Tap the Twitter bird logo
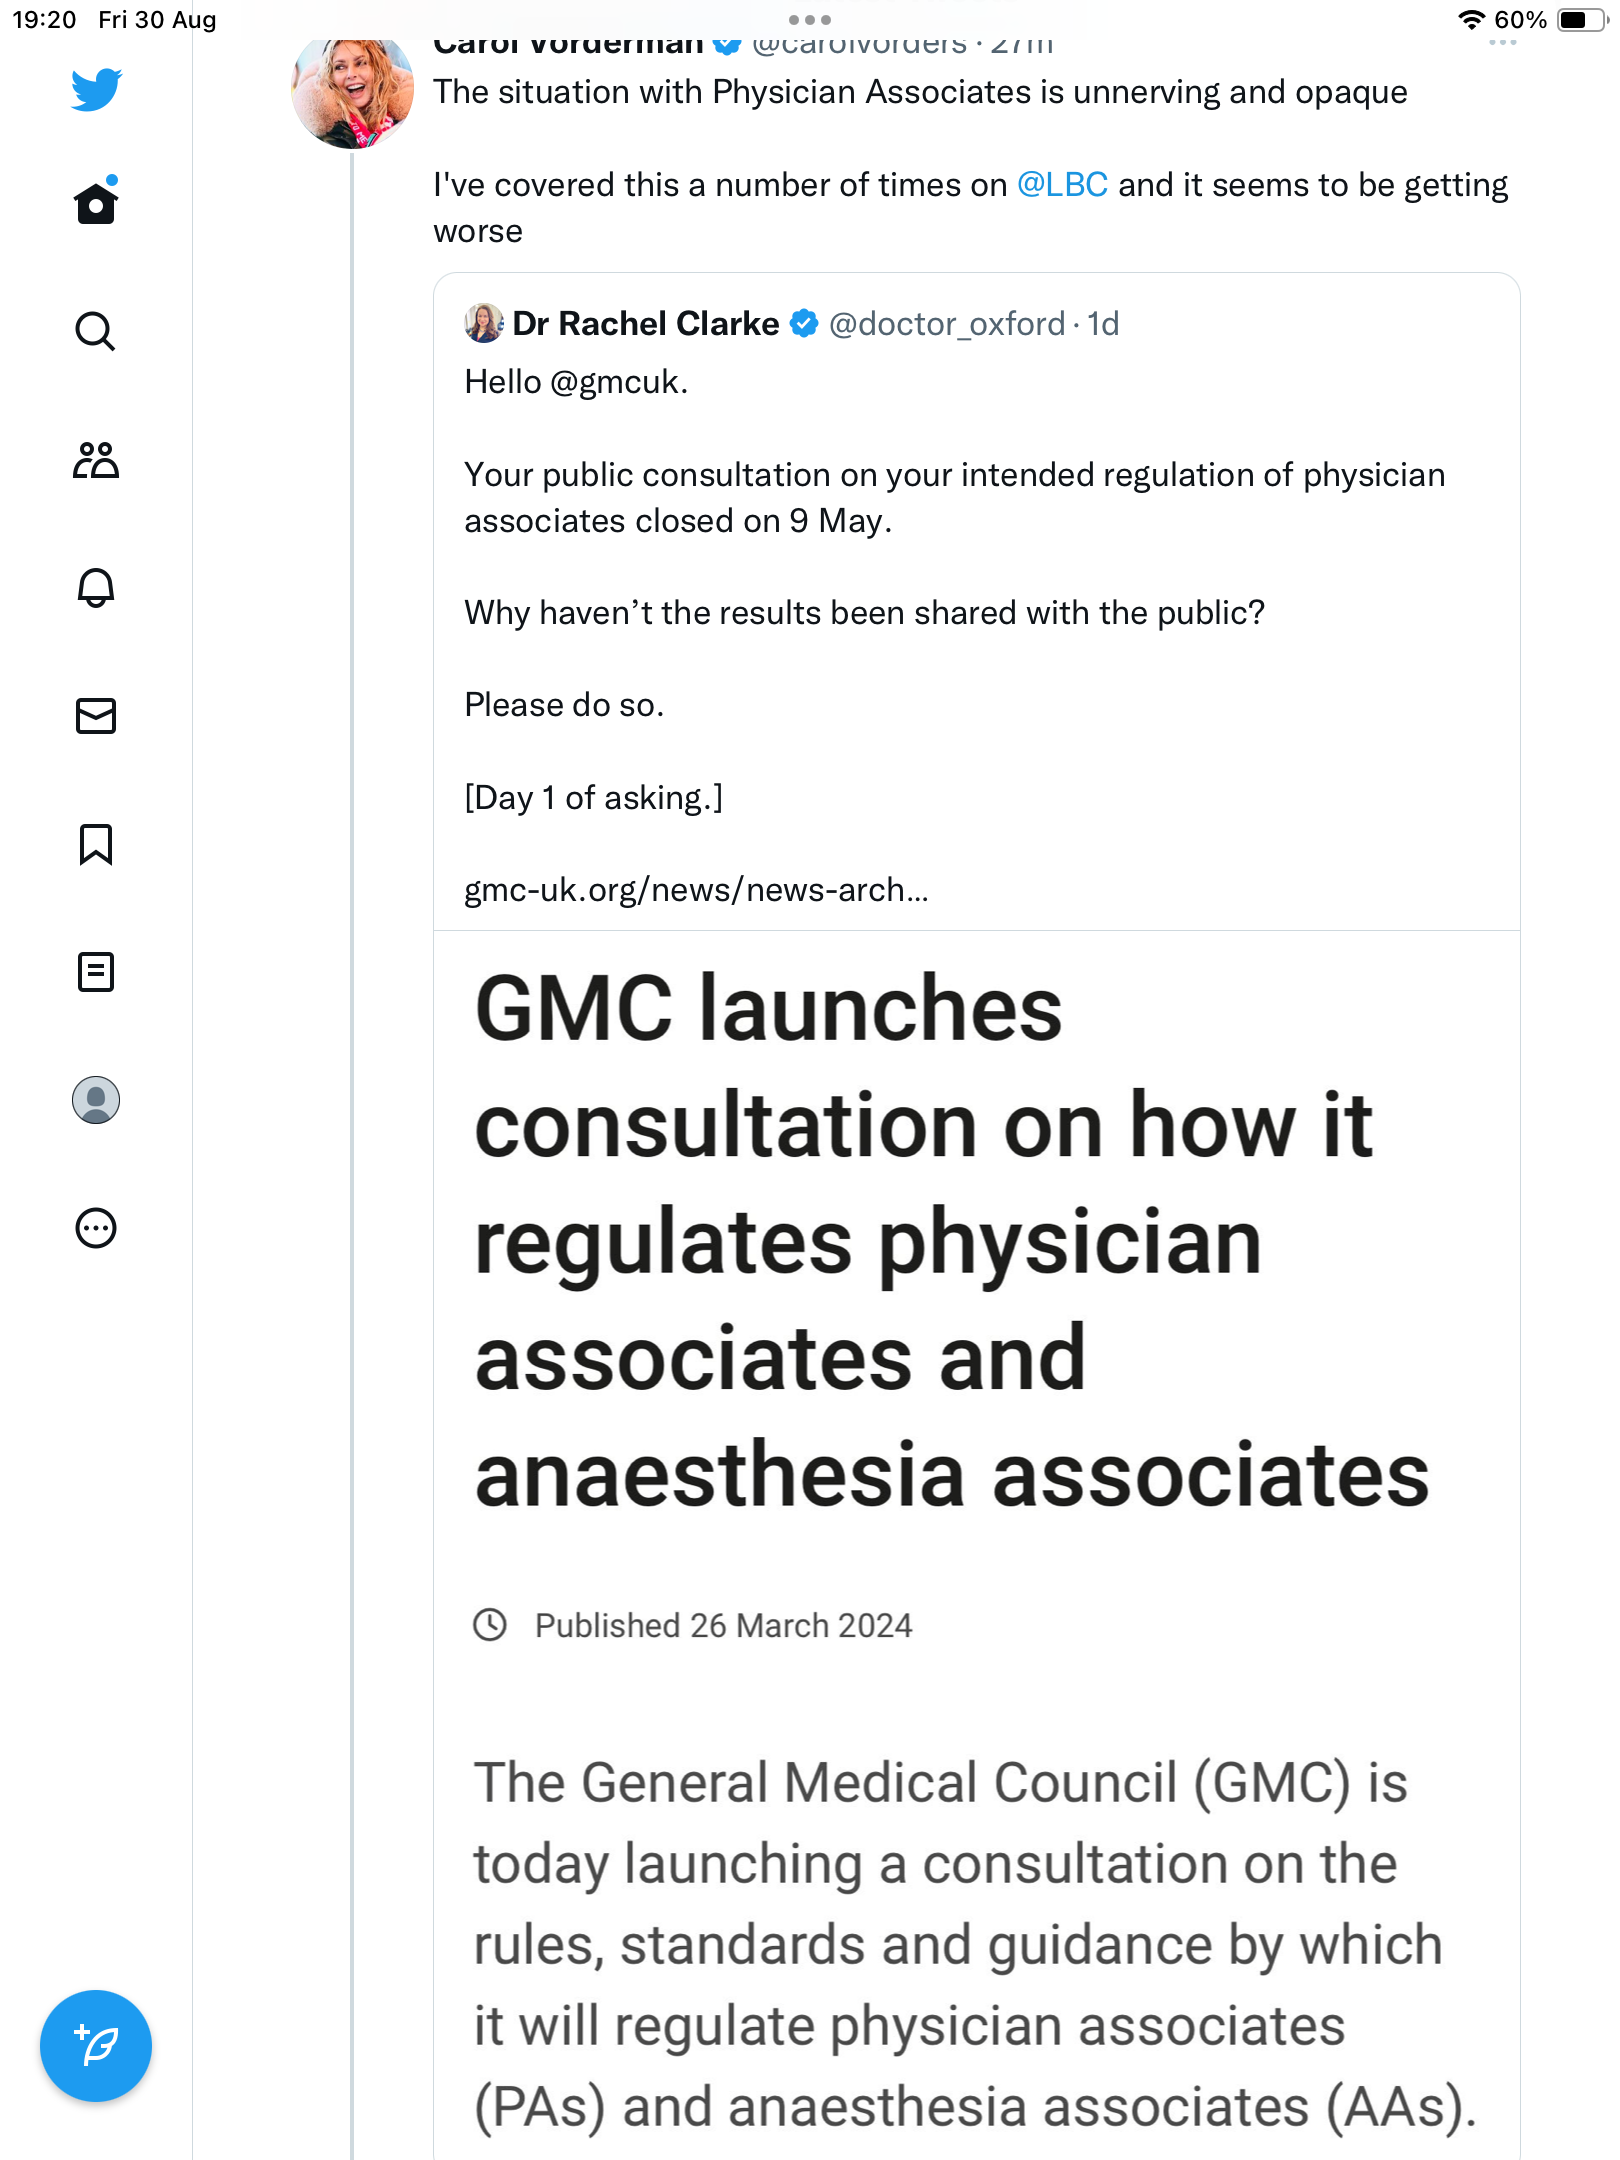The width and height of the screenshot is (1620, 2160). (96, 89)
